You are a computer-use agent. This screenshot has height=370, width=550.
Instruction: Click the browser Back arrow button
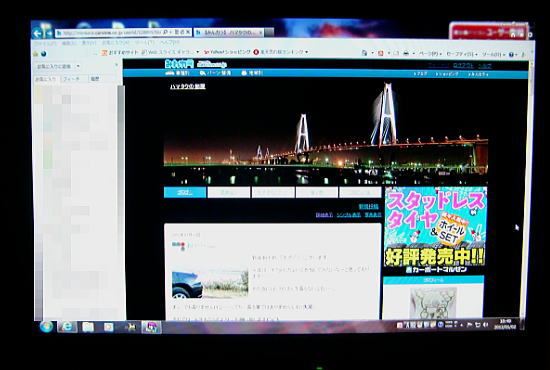click(x=37, y=33)
